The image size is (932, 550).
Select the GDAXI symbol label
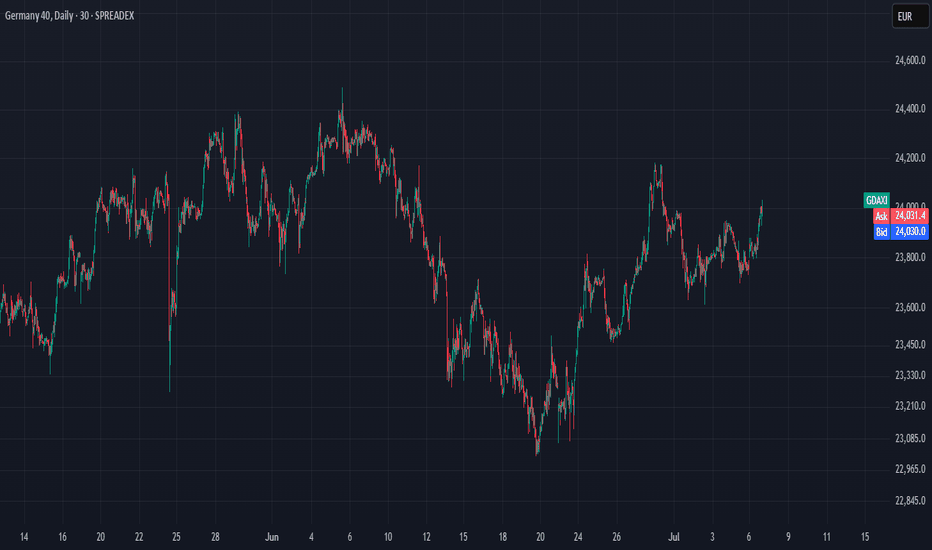pyautogui.click(x=876, y=200)
